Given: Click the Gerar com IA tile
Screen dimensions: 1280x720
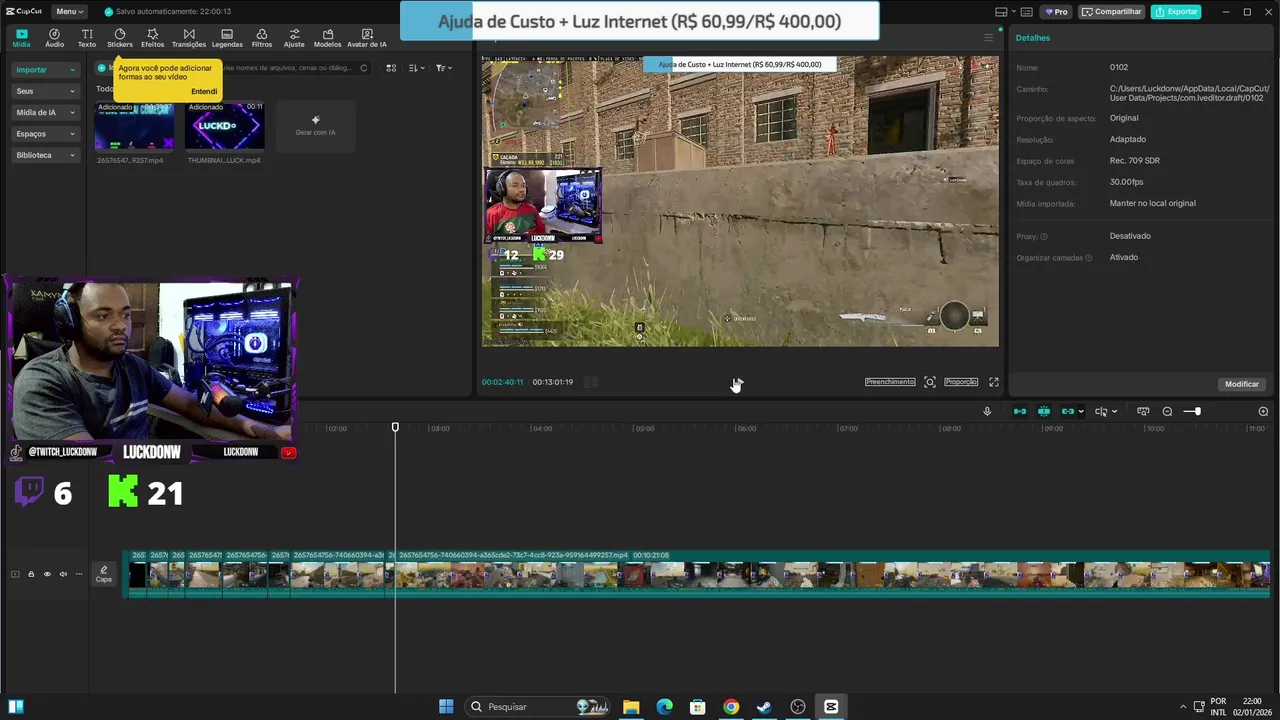Looking at the screenshot, I should [315, 126].
